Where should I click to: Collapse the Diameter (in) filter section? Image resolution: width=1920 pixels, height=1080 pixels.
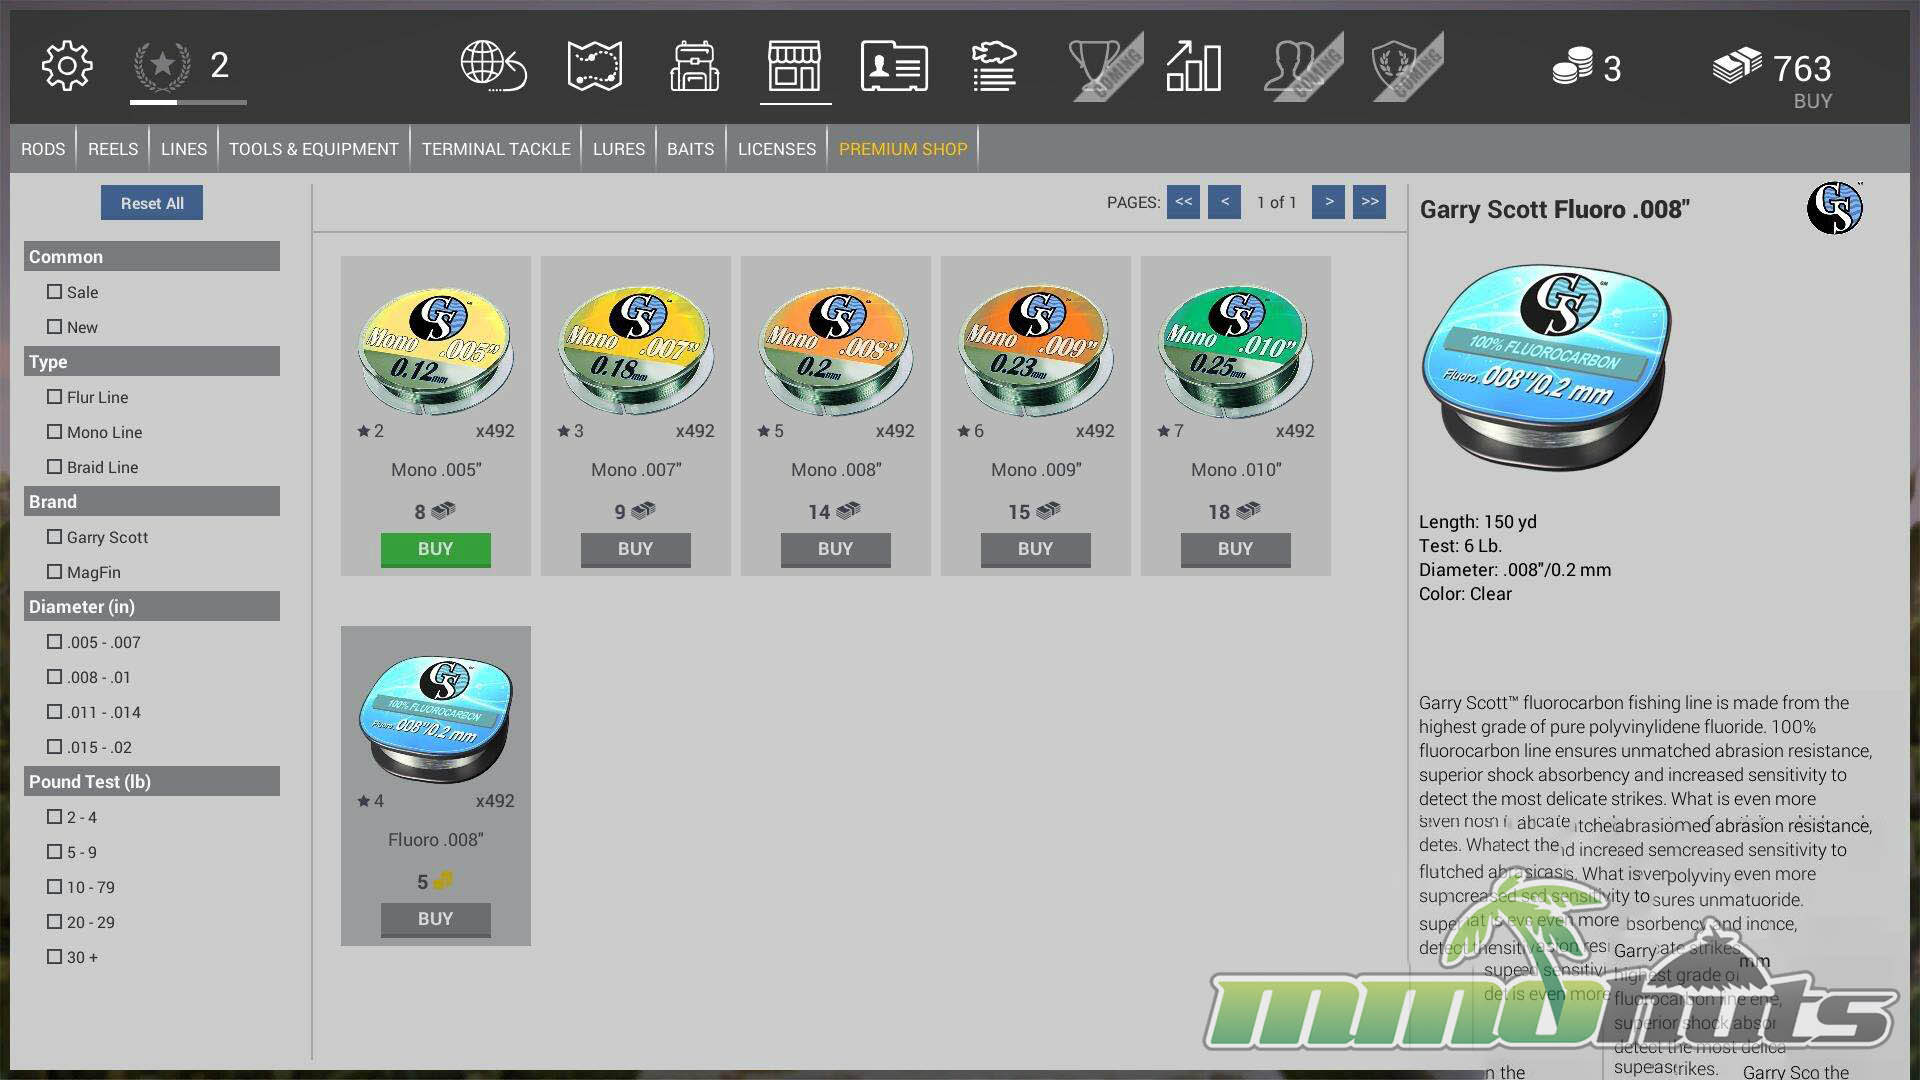tap(151, 606)
